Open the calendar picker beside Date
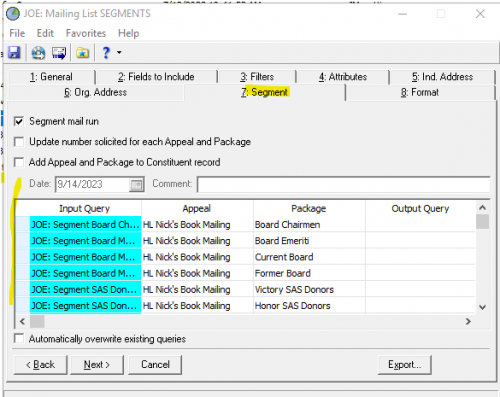The width and height of the screenshot is (500, 397). [136, 184]
